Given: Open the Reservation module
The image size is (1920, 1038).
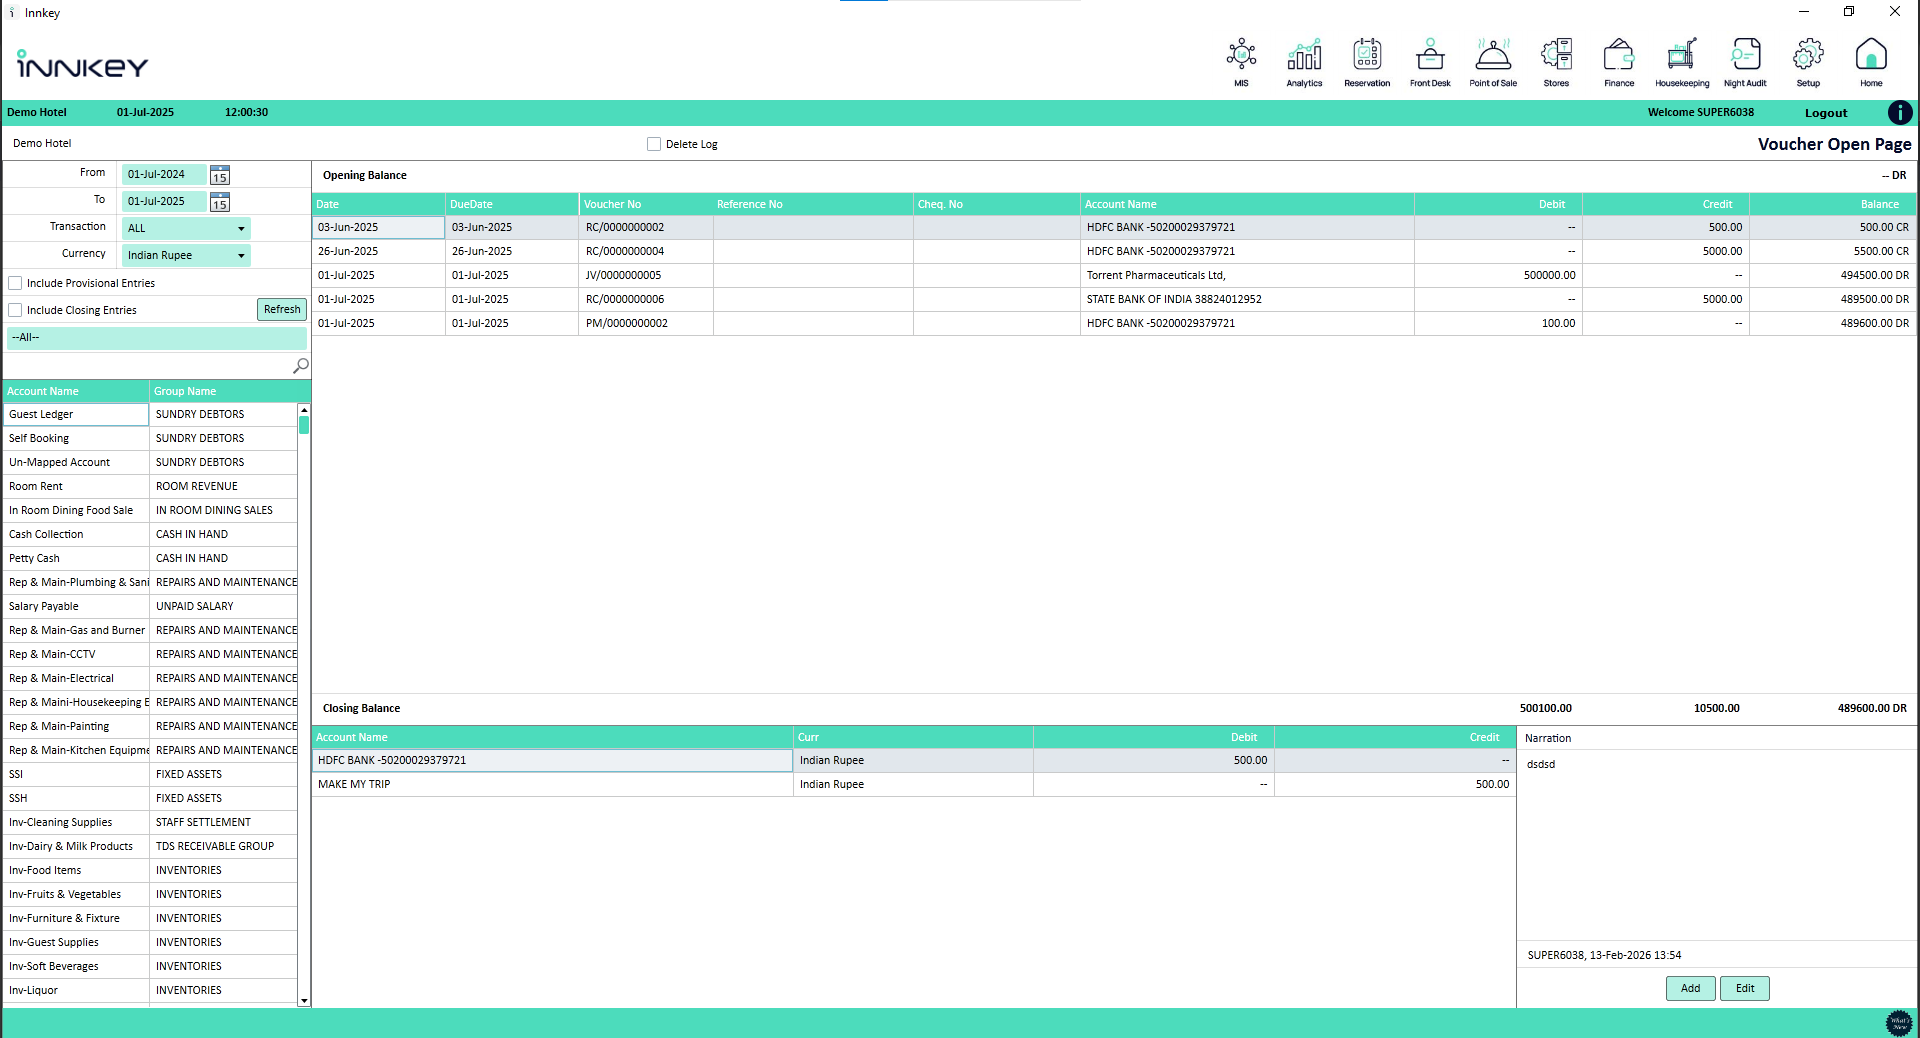Looking at the screenshot, I should (1367, 62).
